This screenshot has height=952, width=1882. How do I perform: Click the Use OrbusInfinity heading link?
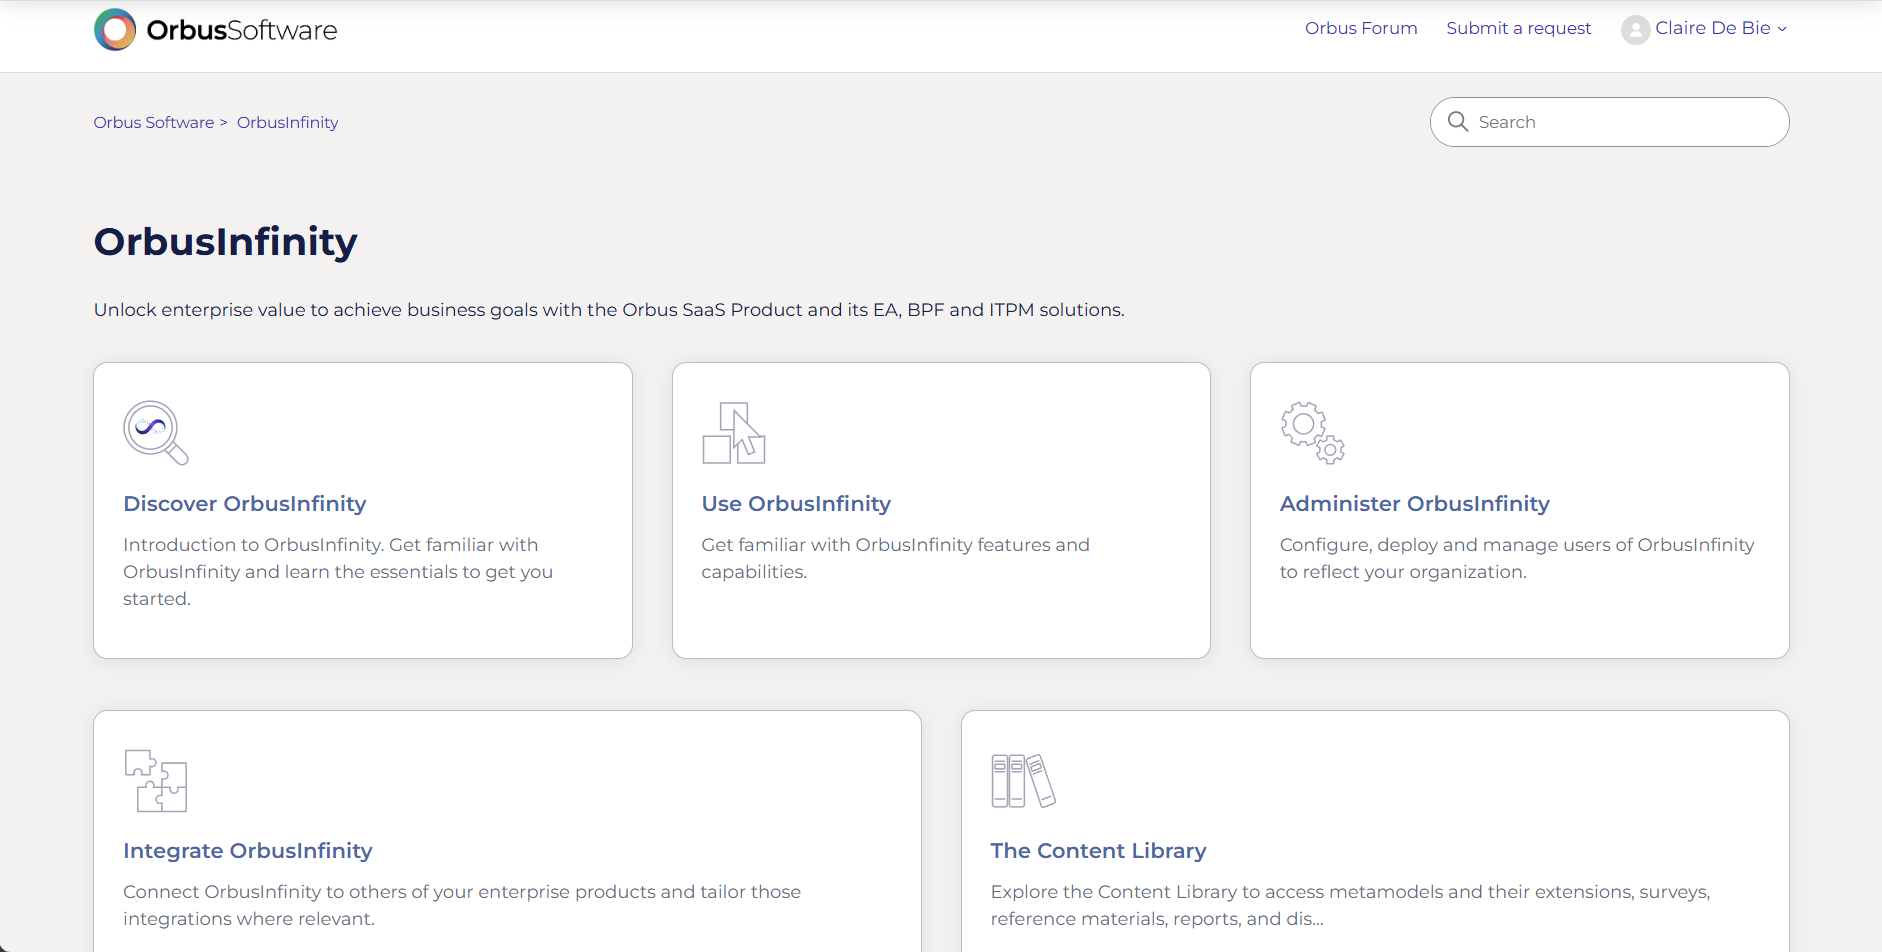coord(795,503)
